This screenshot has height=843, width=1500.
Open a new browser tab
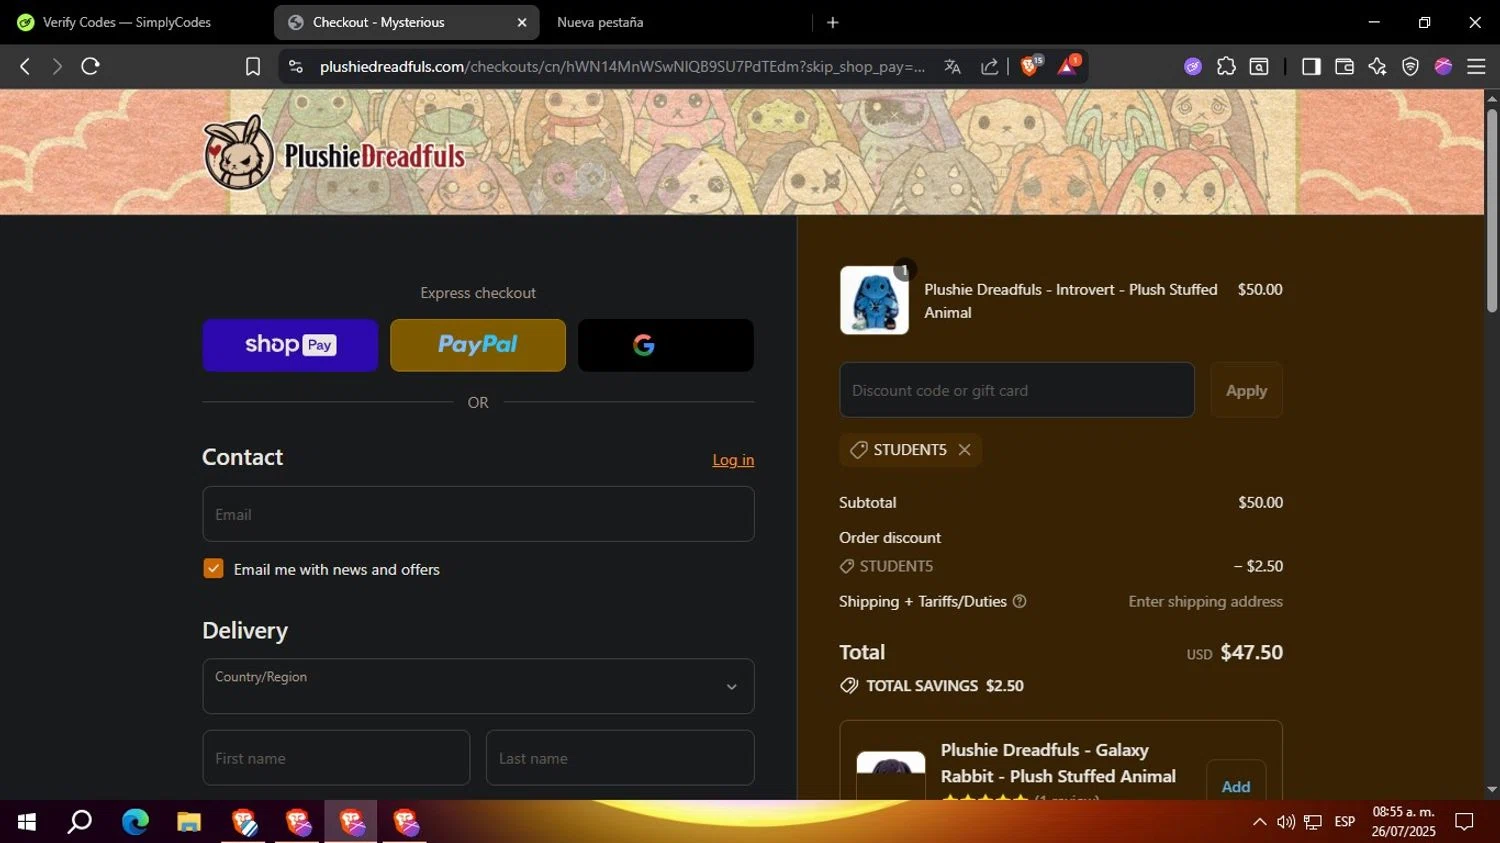(832, 22)
